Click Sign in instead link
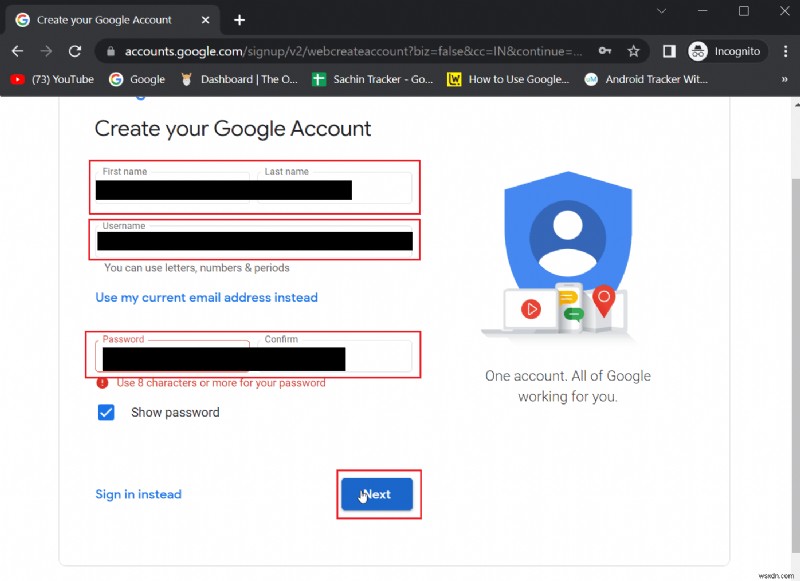 click(138, 494)
